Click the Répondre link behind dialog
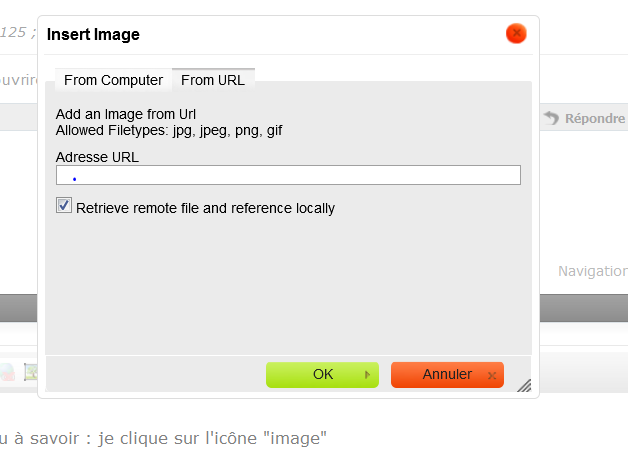 [595, 118]
